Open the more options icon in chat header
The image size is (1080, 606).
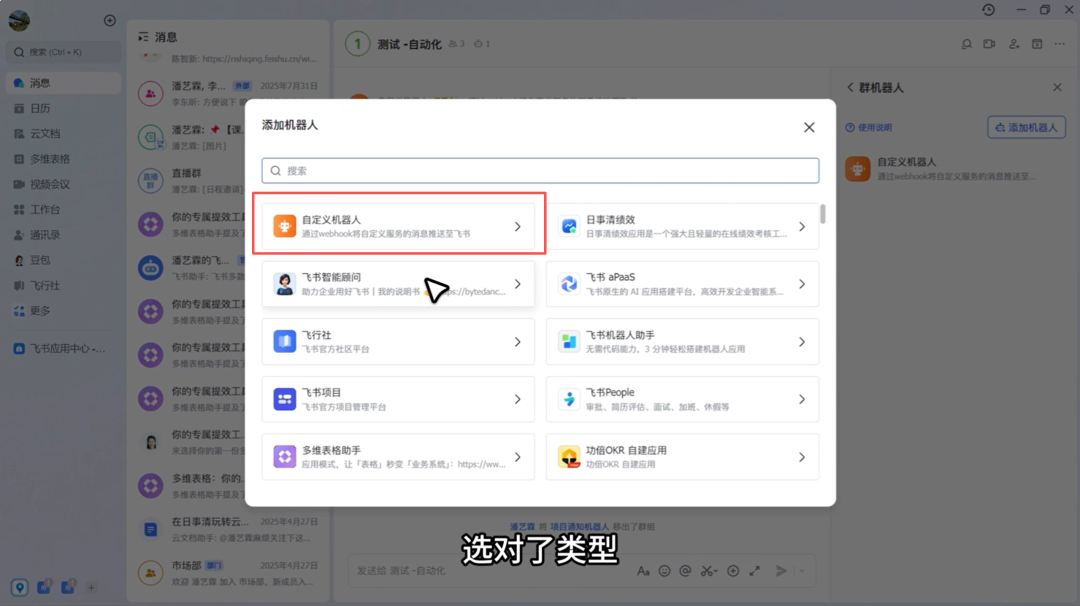click(1060, 44)
